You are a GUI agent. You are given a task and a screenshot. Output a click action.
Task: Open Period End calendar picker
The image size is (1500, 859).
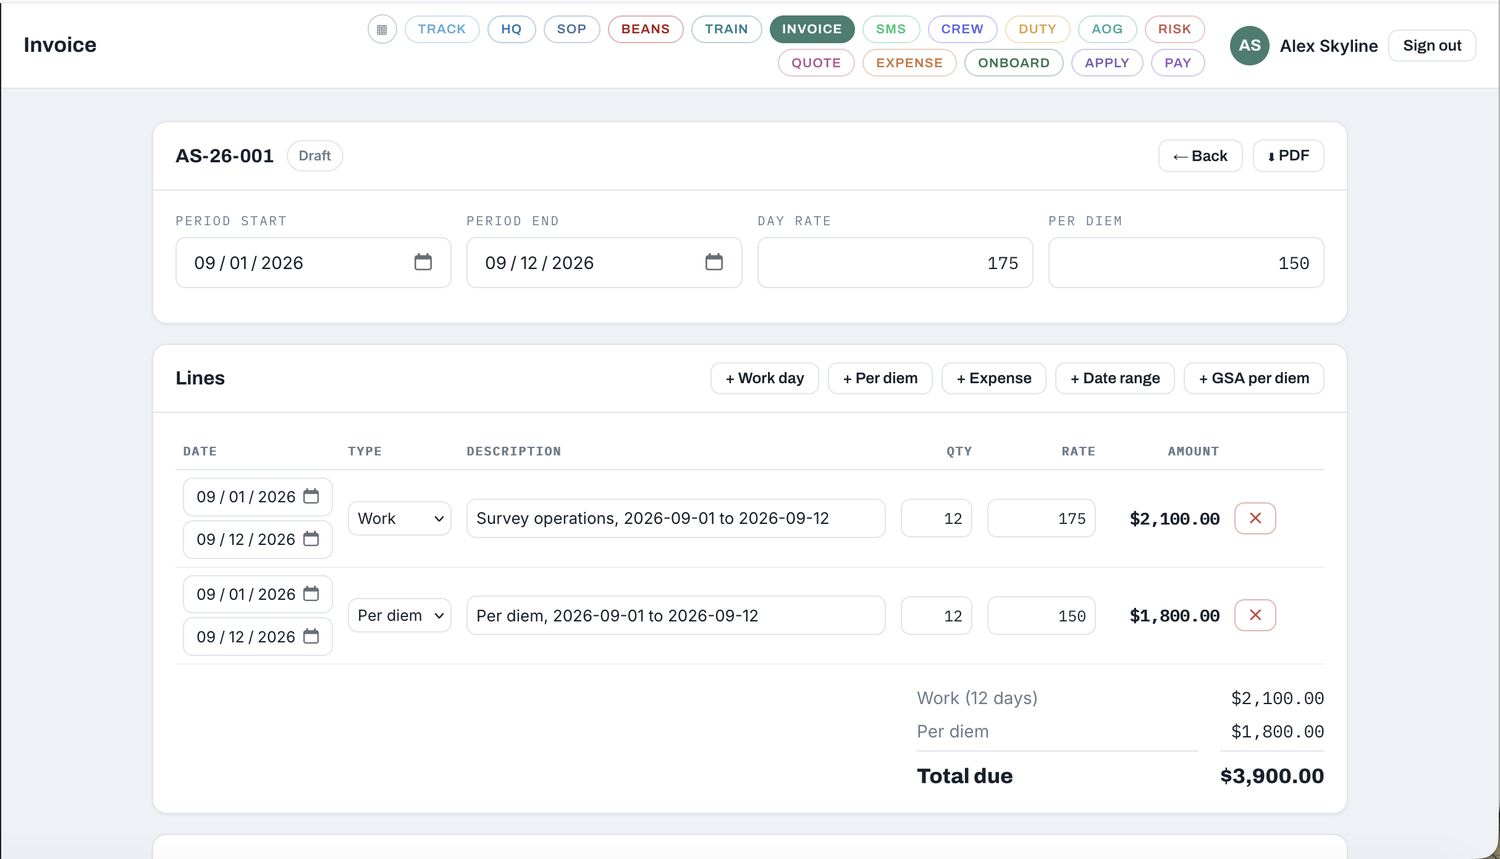click(714, 262)
